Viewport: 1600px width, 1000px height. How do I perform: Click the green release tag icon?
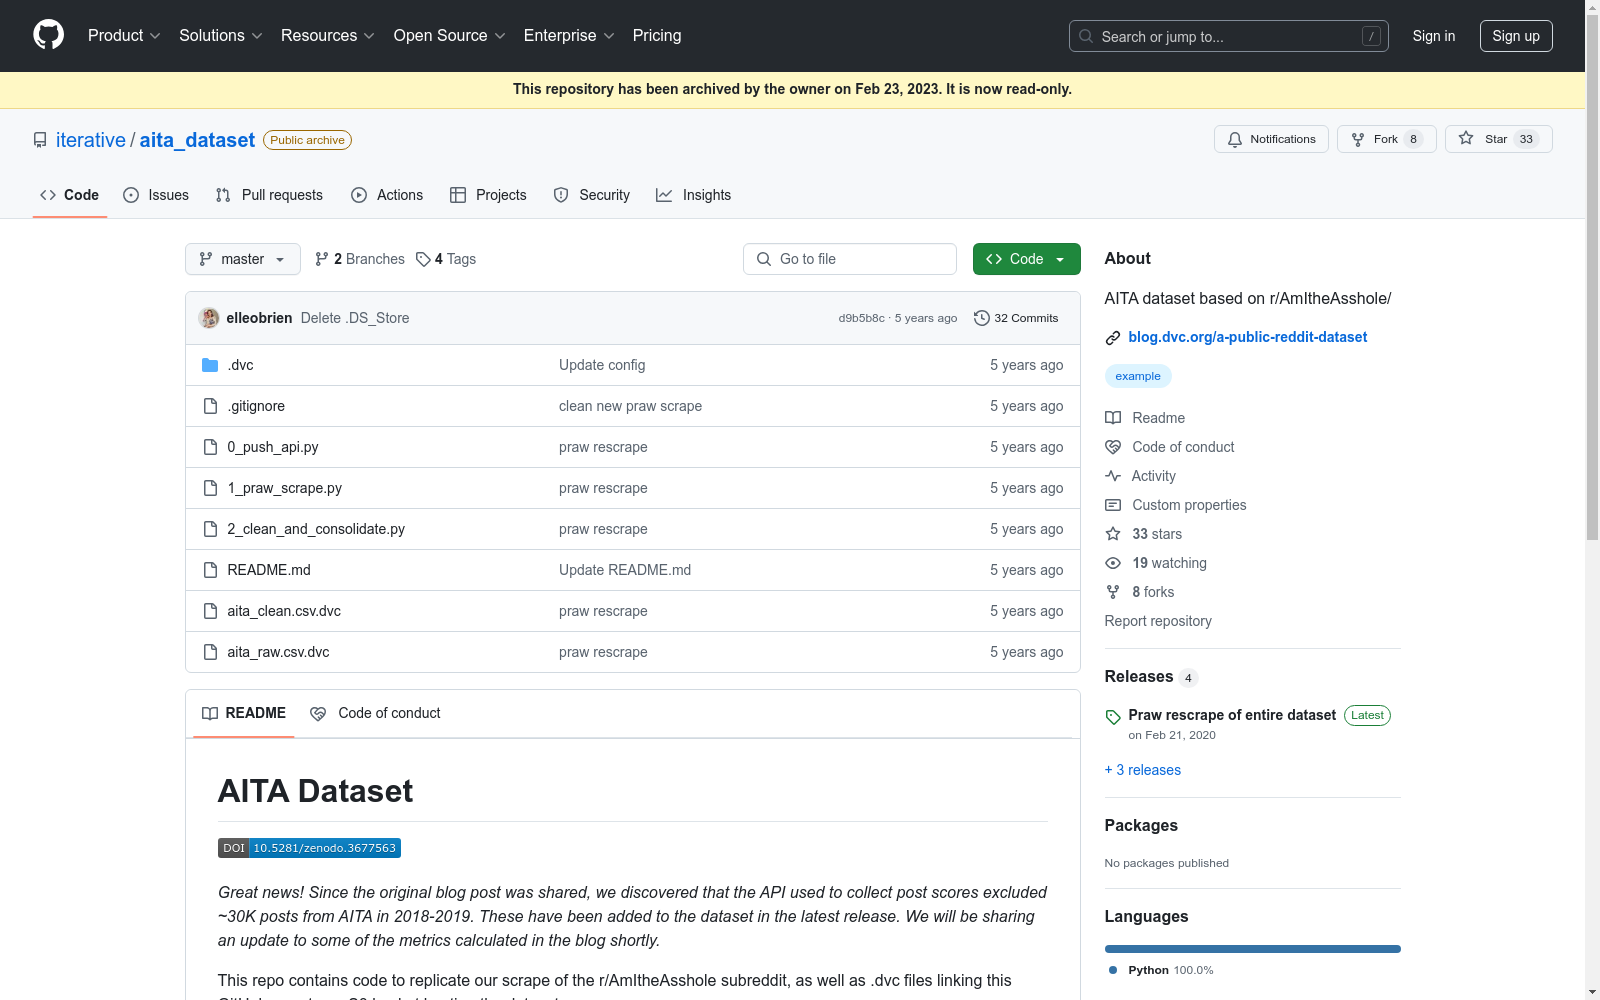[1113, 717]
